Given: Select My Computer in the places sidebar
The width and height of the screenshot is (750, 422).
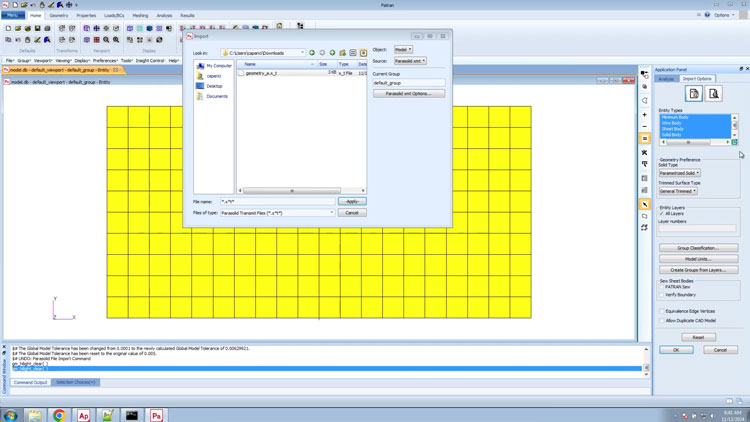Looking at the screenshot, I should pyautogui.click(x=214, y=66).
